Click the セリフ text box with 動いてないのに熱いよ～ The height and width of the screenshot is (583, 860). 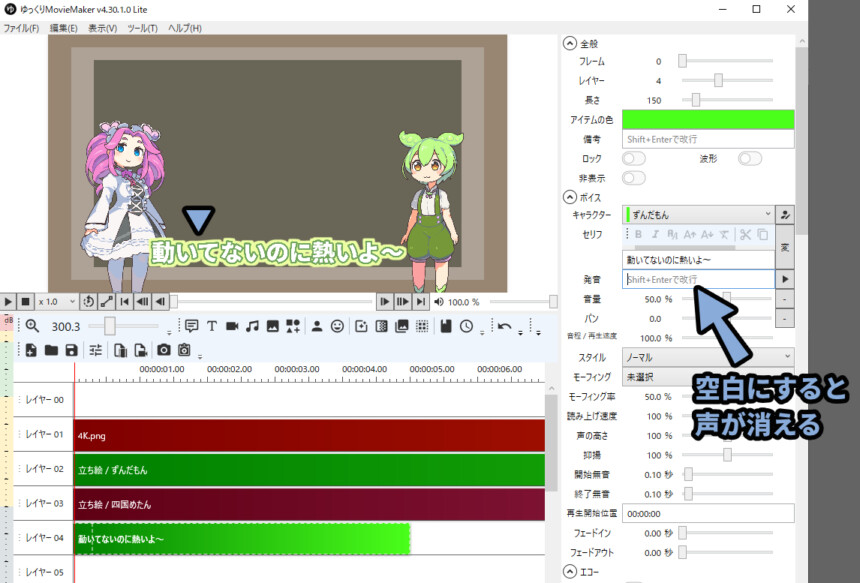pos(699,259)
